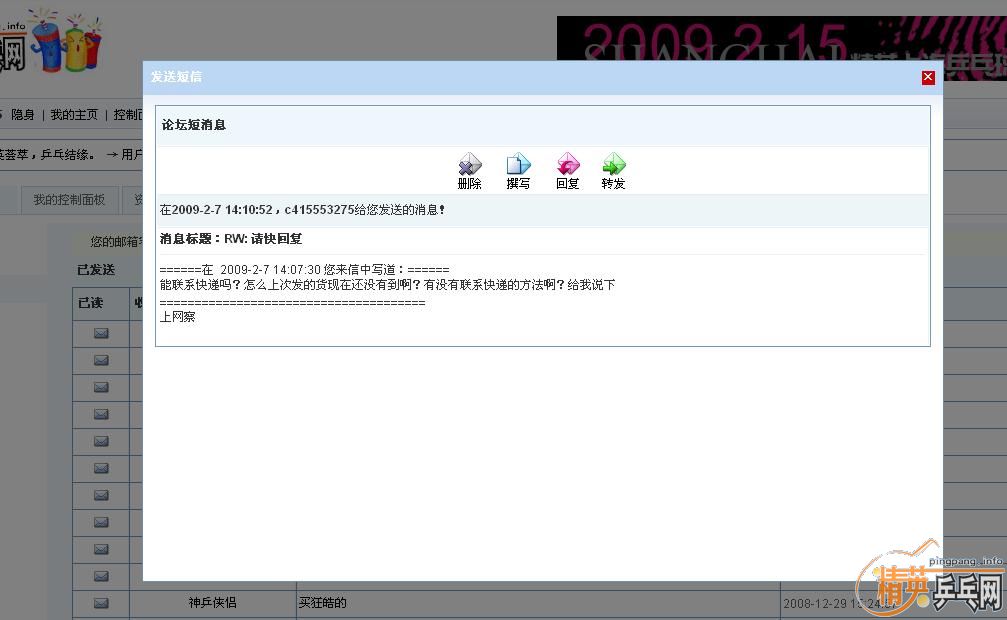Click the second envelope icon under 已读
Image resolution: width=1007 pixels, height=620 pixels.
tap(101, 360)
